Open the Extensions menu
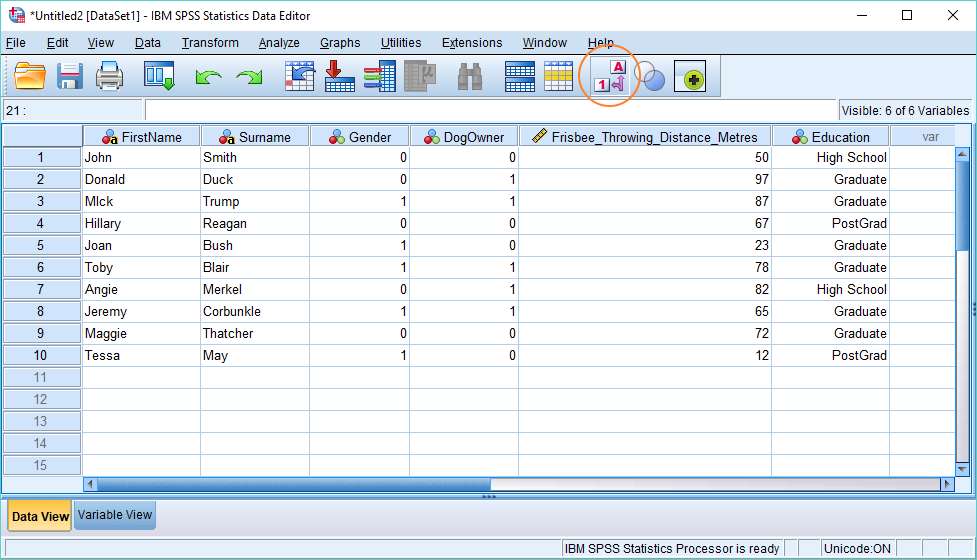 pyautogui.click(x=472, y=43)
